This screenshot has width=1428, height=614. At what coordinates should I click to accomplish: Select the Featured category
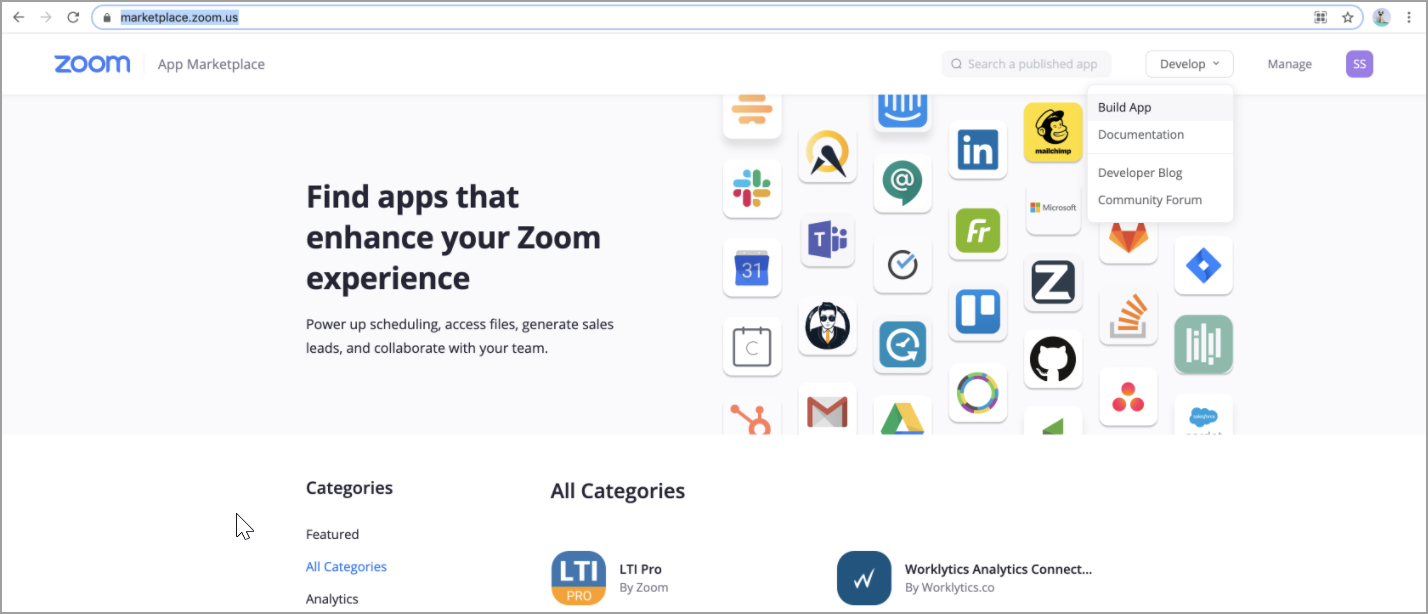pyautogui.click(x=332, y=534)
